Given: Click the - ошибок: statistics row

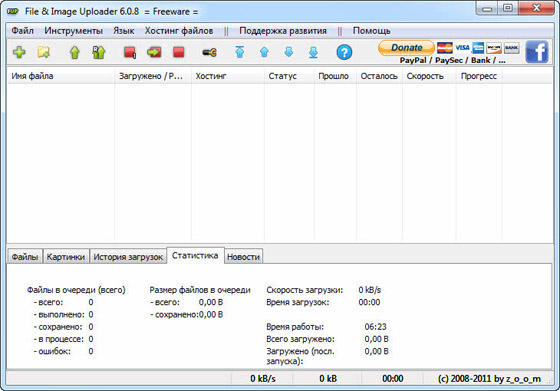Looking at the screenshot, I should 64,351.
